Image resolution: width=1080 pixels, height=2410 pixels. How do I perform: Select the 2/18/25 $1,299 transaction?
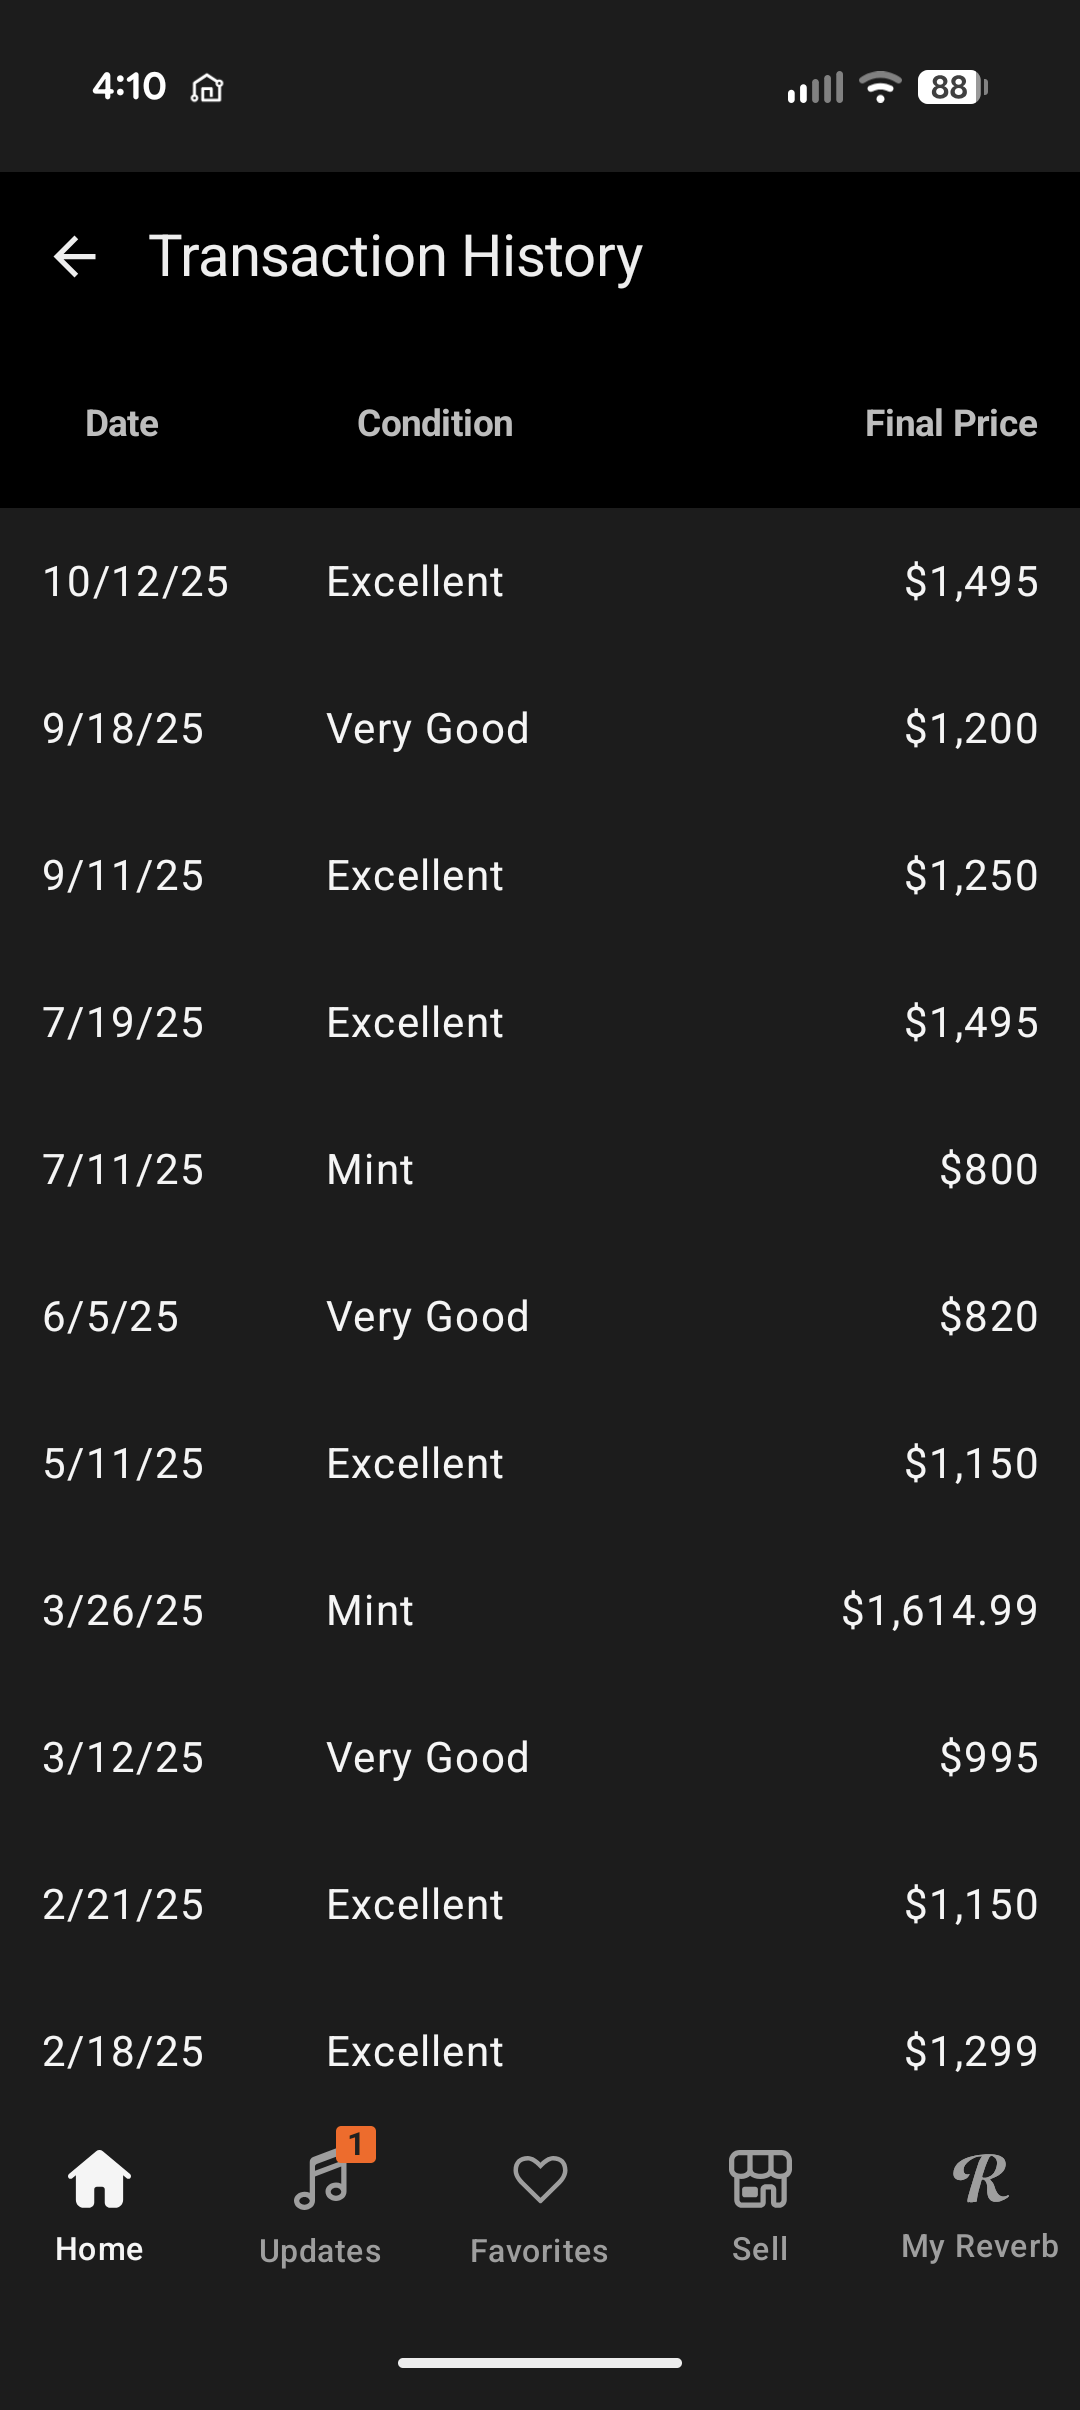click(540, 2052)
